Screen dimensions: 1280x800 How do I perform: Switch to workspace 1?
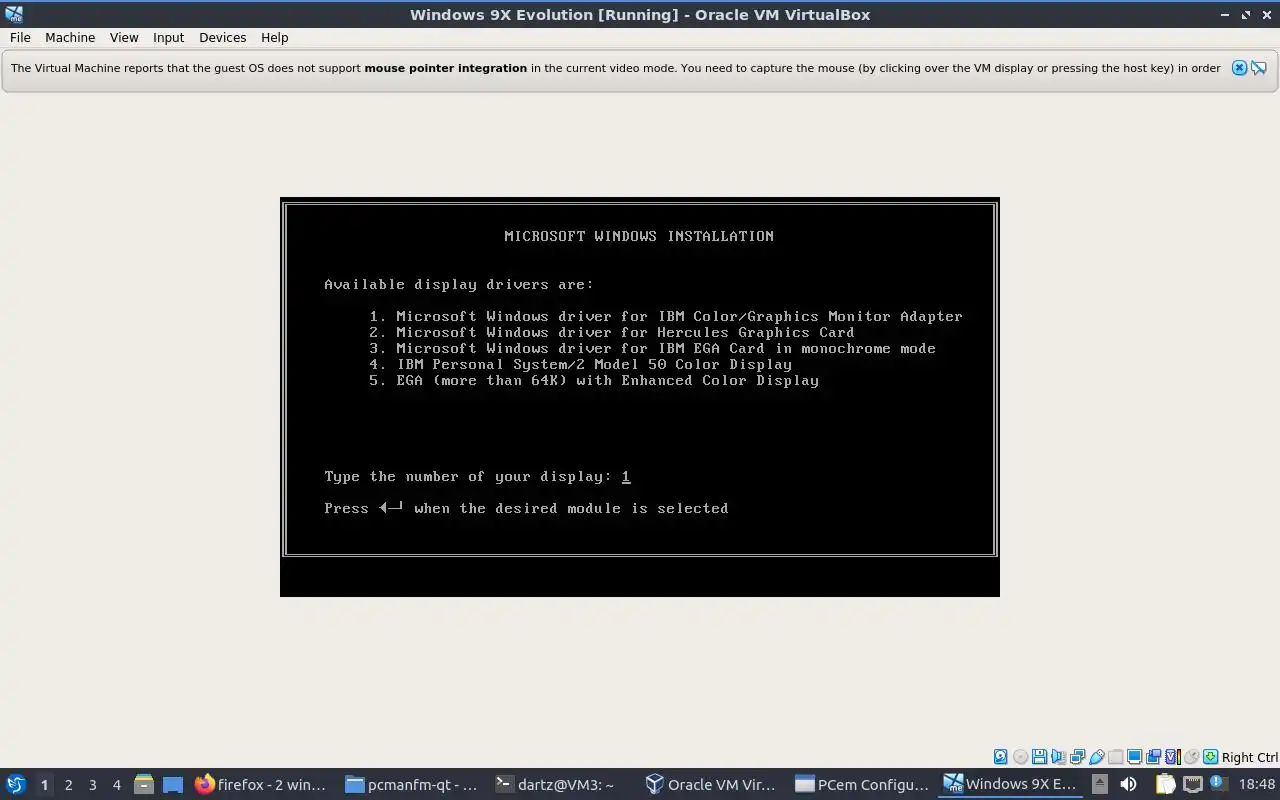click(44, 785)
